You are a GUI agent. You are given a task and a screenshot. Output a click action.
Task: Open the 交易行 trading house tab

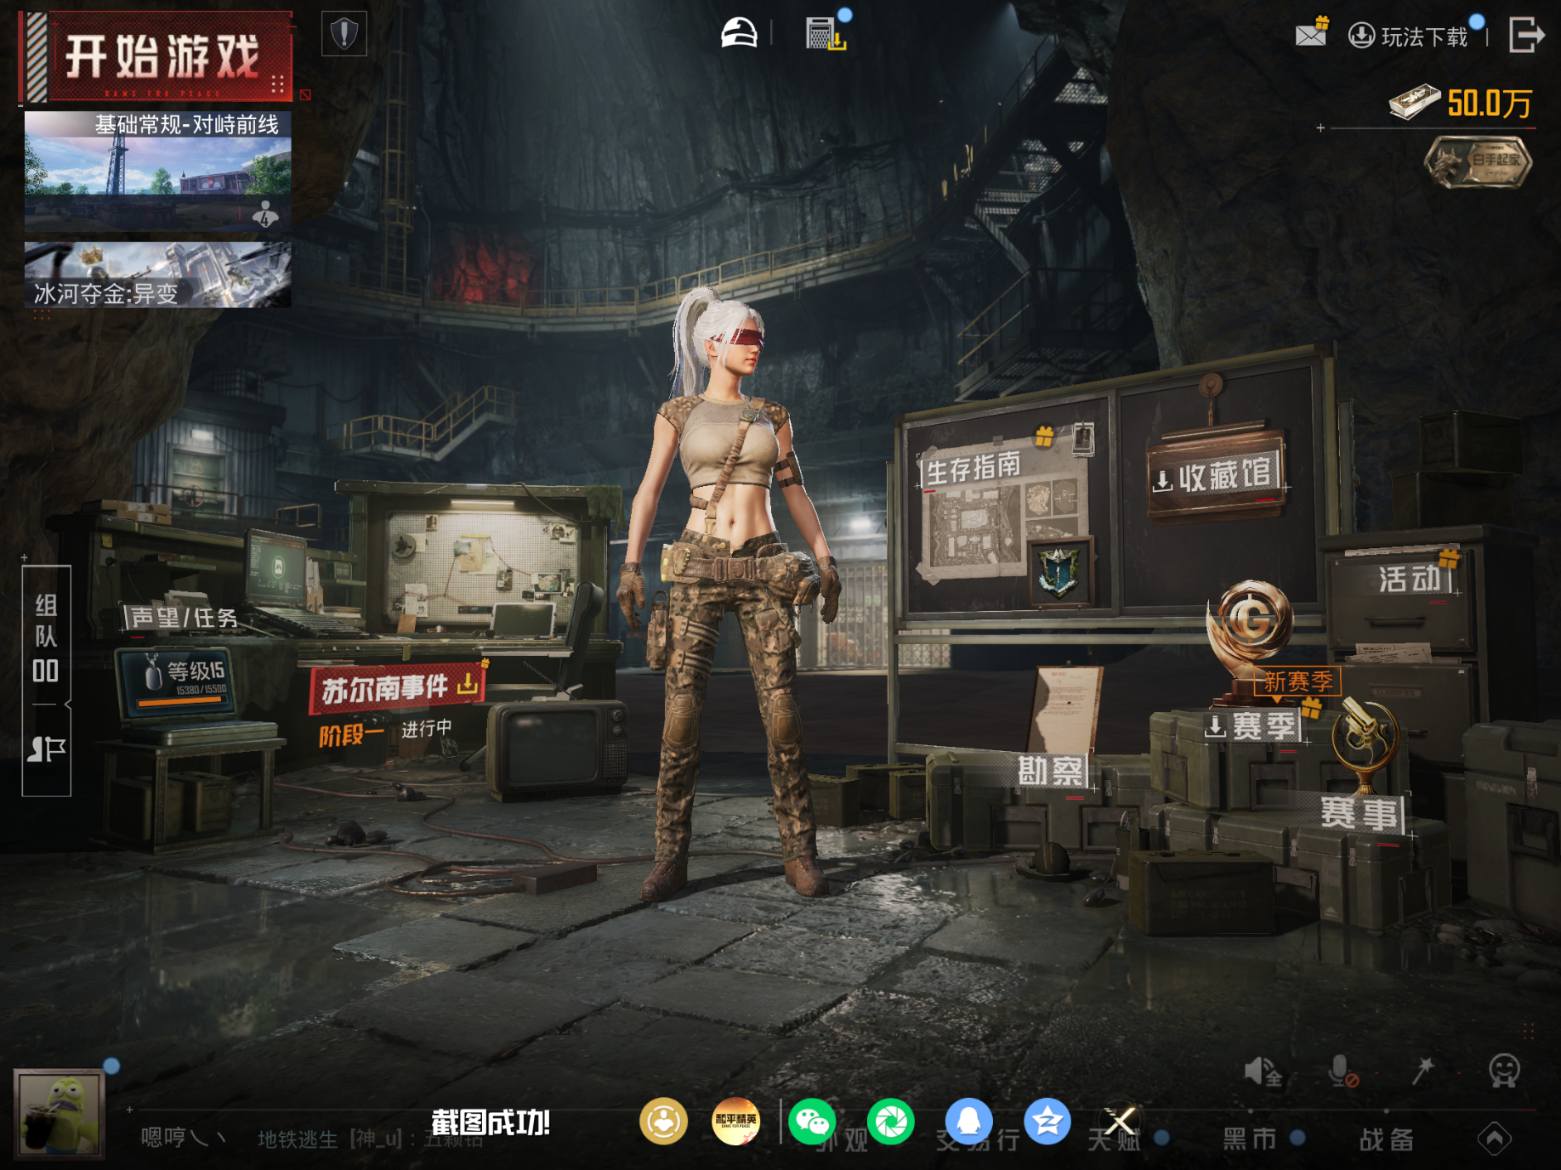click(x=977, y=1139)
